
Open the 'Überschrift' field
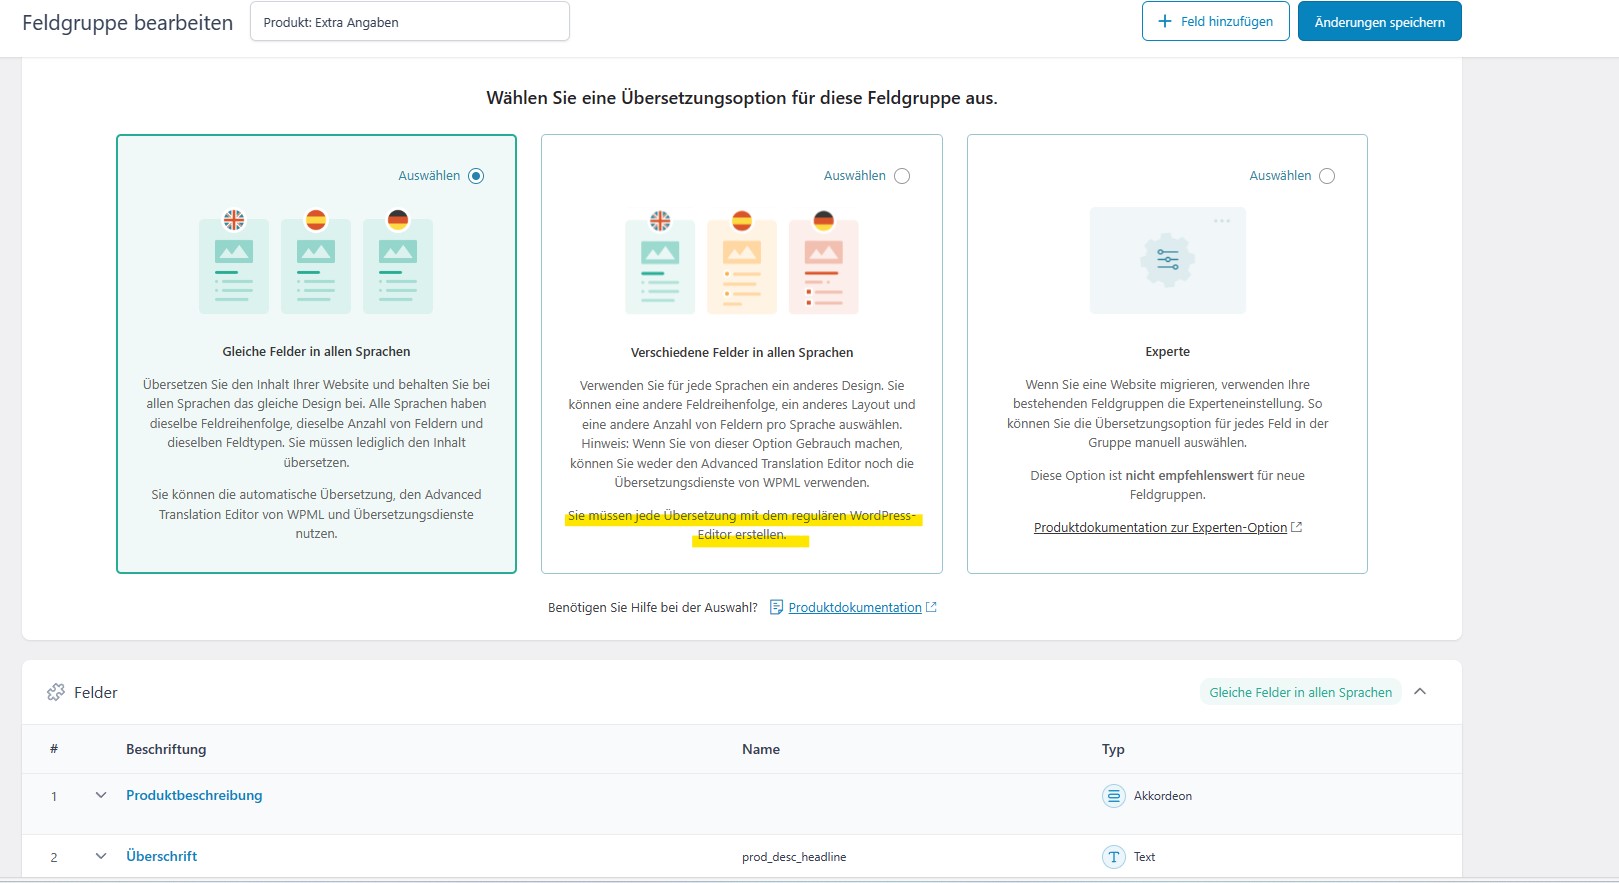point(162,856)
